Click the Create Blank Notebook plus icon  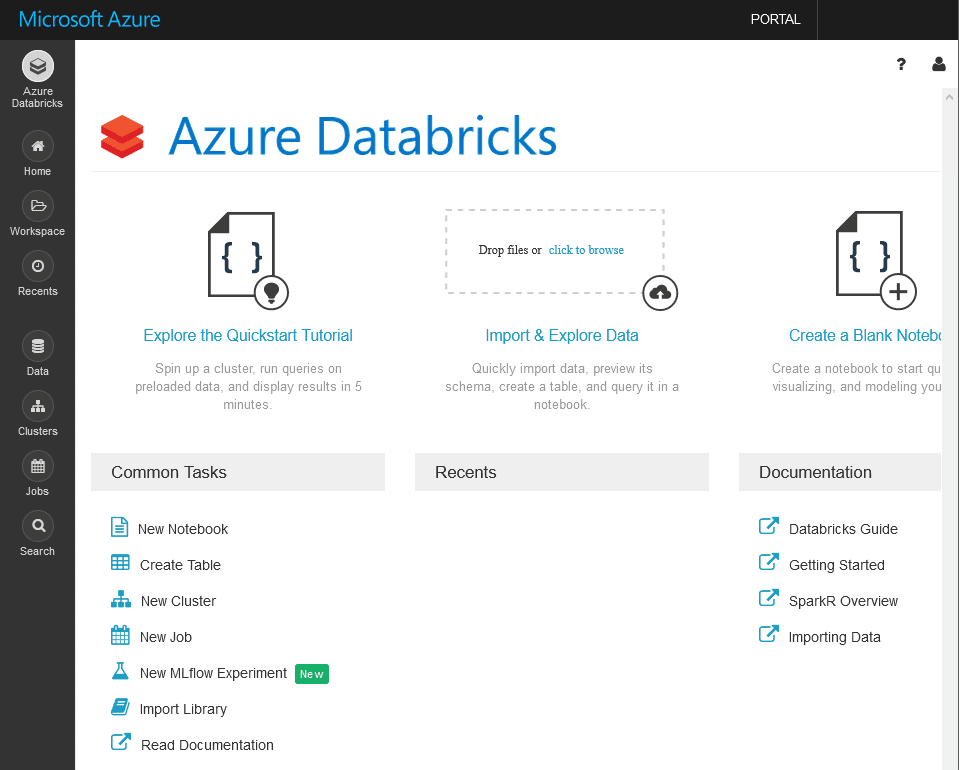898,292
